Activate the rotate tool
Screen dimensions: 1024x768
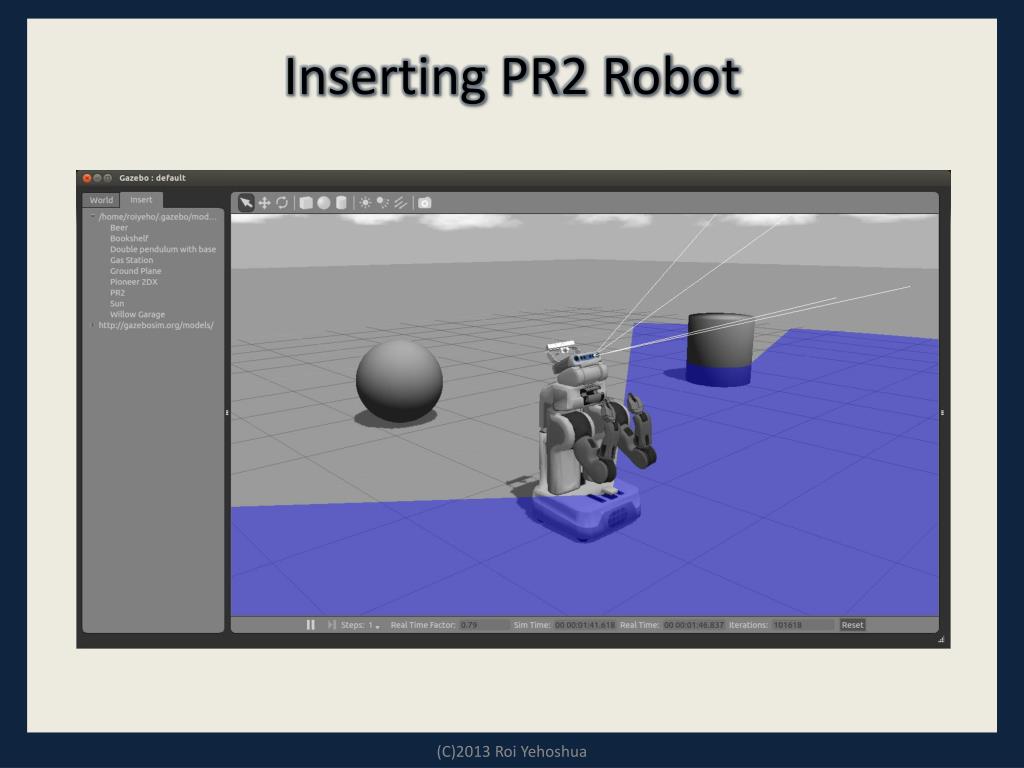coord(282,203)
